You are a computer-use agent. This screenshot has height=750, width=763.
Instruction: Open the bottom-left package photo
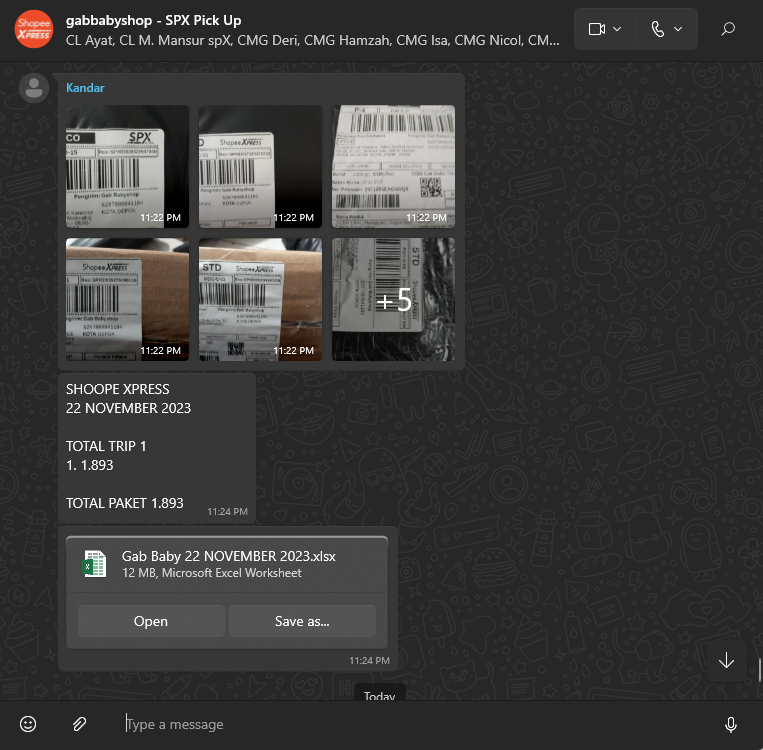tap(127, 299)
